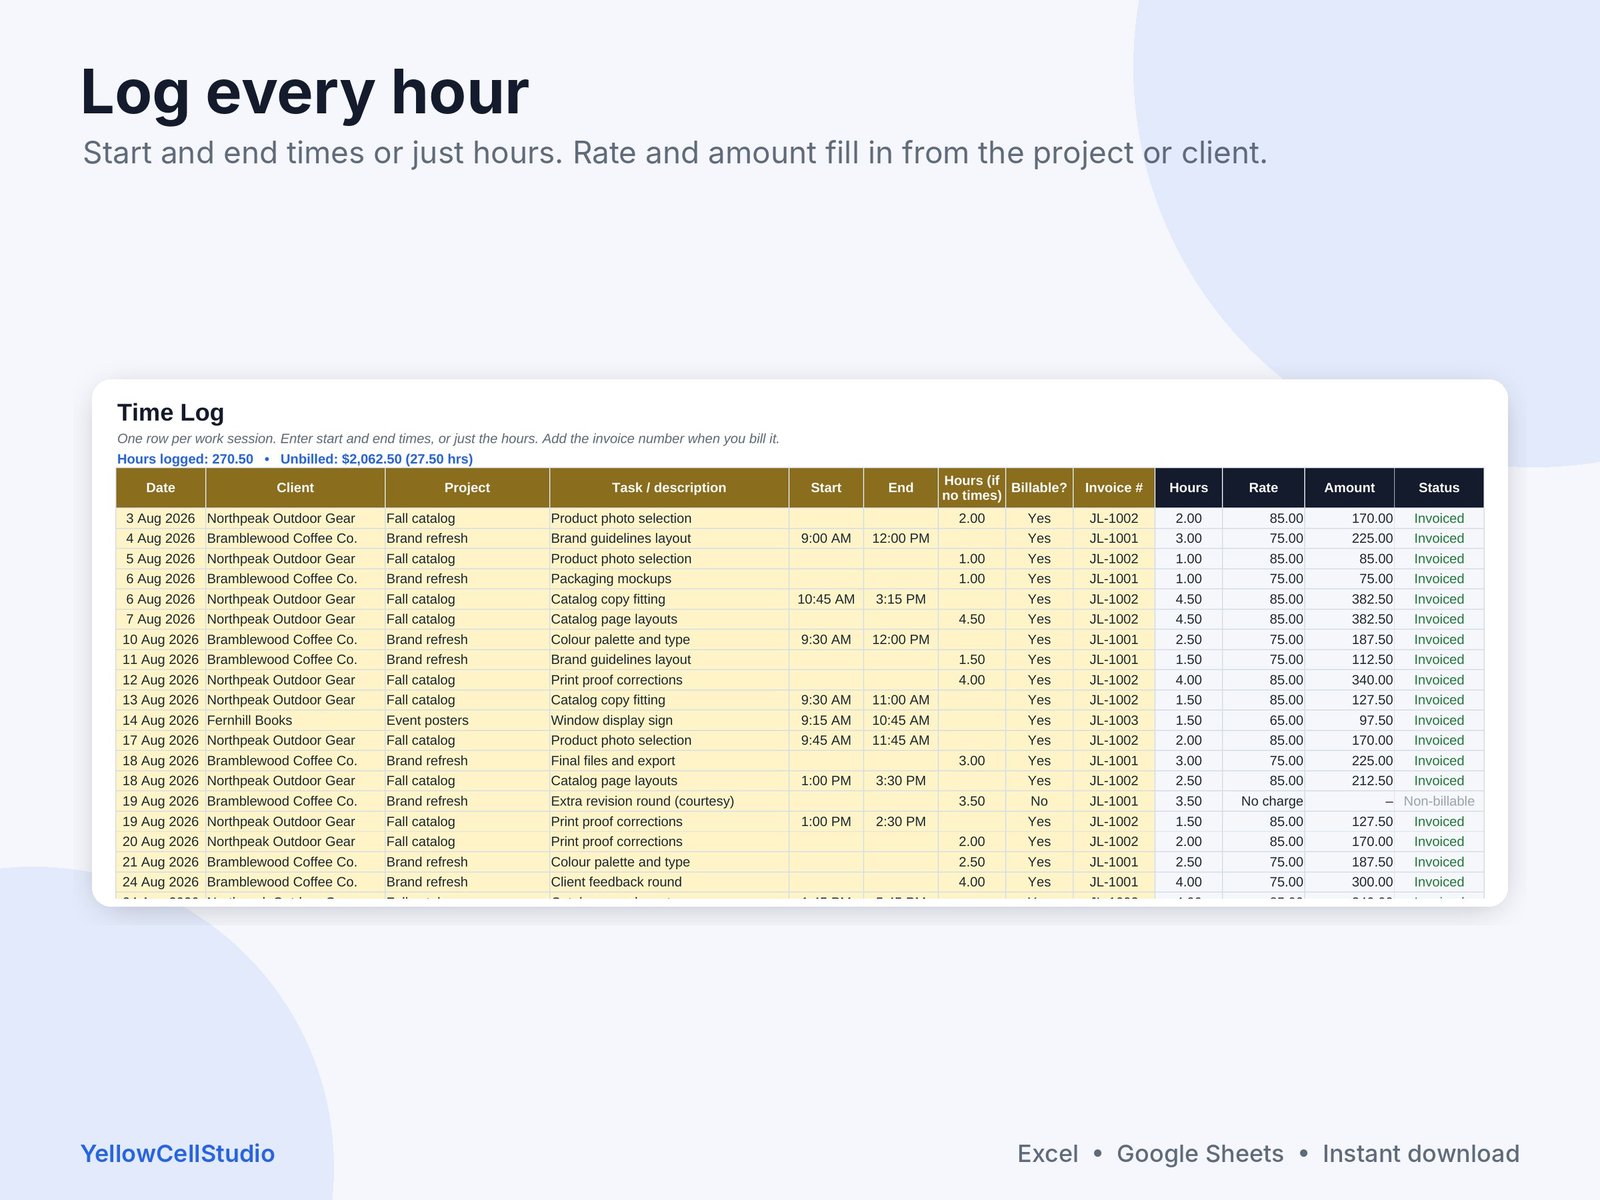Click the Log every hour heading
The width and height of the screenshot is (1600, 1200).
(x=304, y=93)
